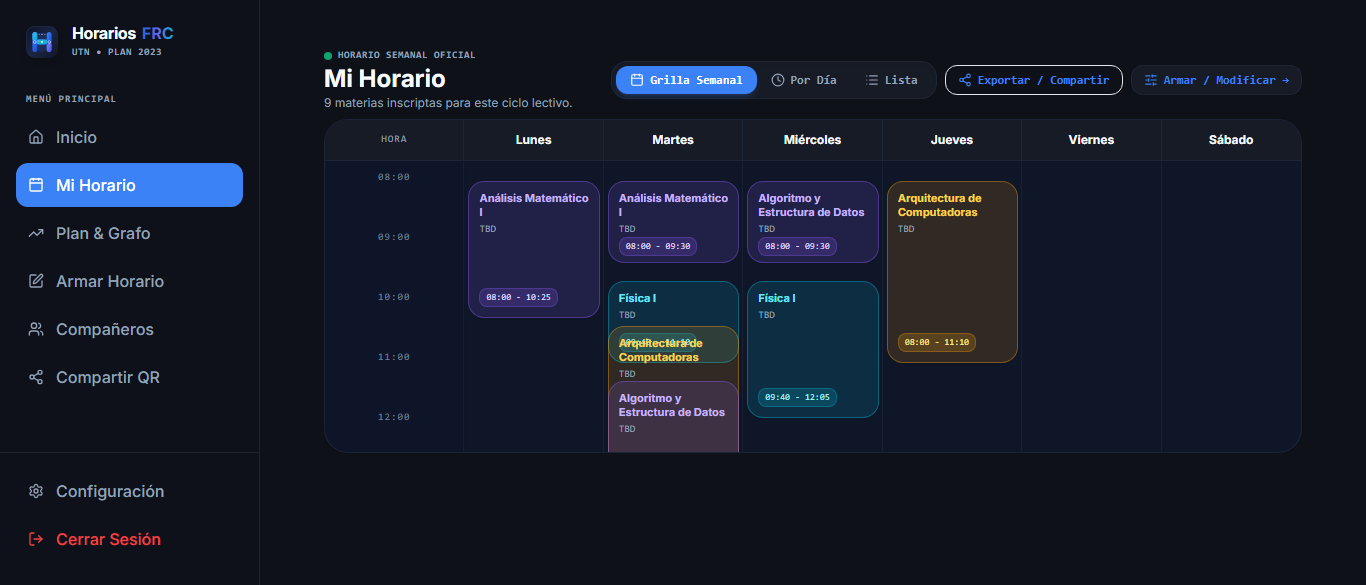The image size is (1366, 585).
Task: Switch to Lista view
Action: click(x=891, y=80)
